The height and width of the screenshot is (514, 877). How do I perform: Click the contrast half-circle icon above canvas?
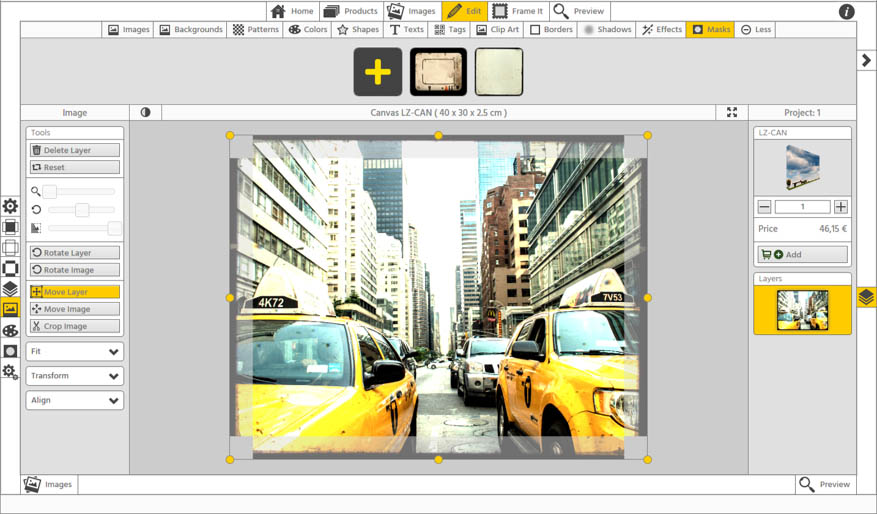[x=145, y=112]
